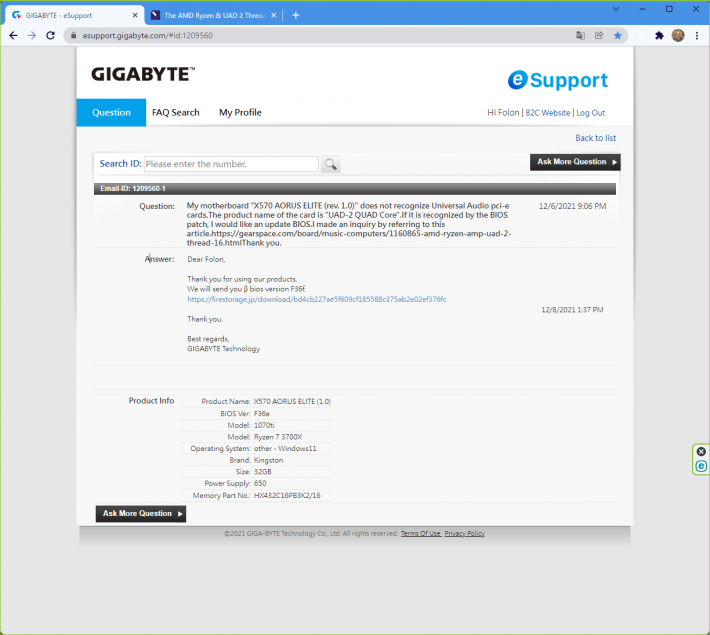Click the Search ID magnifier button

point(331,164)
